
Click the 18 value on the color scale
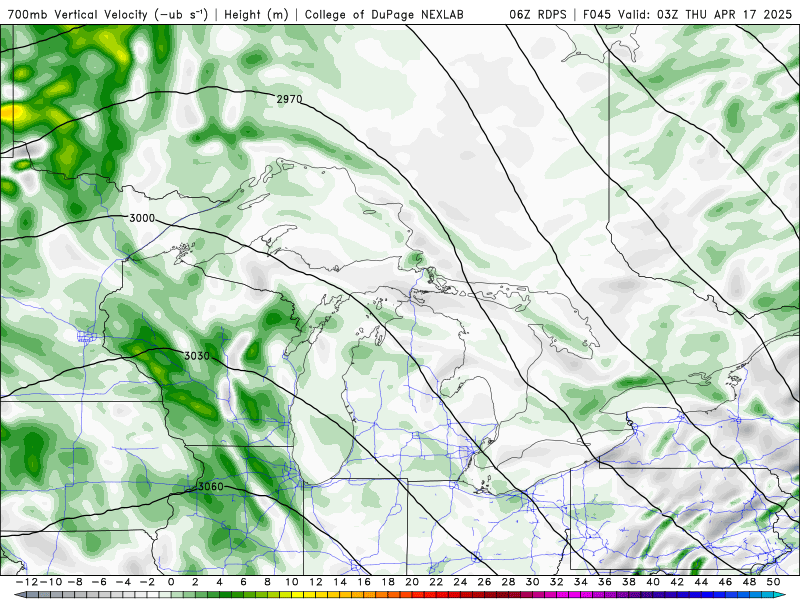pyautogui.click(x=388, y=582)
